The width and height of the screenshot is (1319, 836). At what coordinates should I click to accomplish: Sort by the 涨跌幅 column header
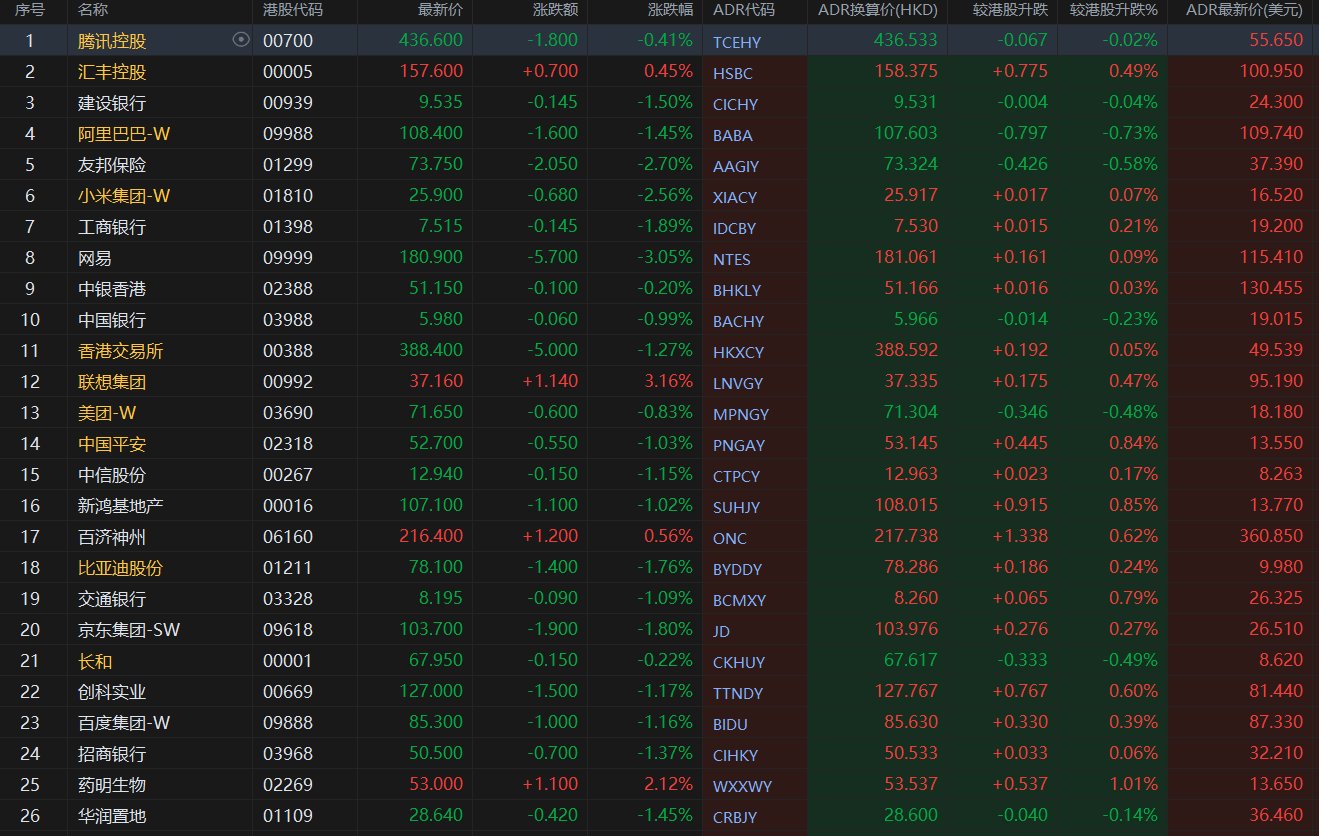(670, 10)
